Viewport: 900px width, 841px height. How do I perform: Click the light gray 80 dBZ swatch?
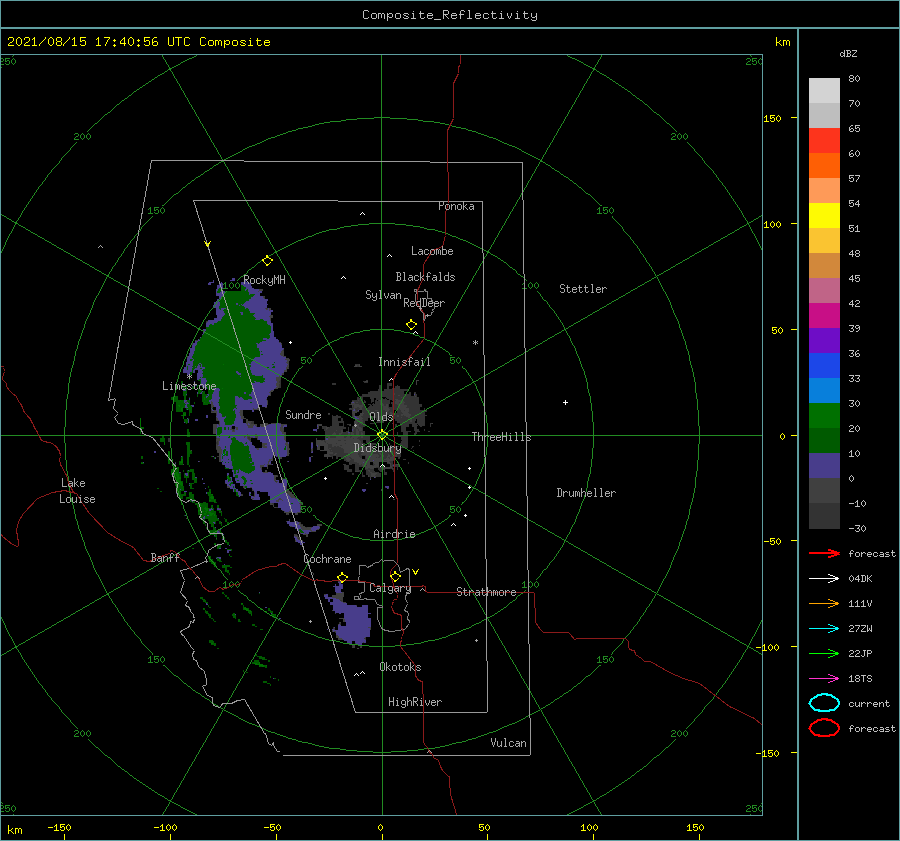click(x=824, y=90)
